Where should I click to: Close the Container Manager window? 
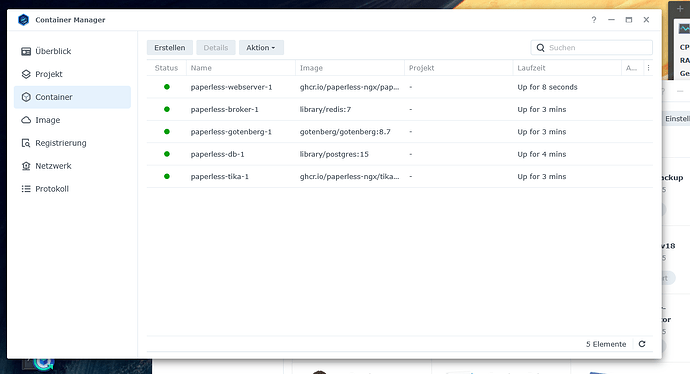point(646,20)
